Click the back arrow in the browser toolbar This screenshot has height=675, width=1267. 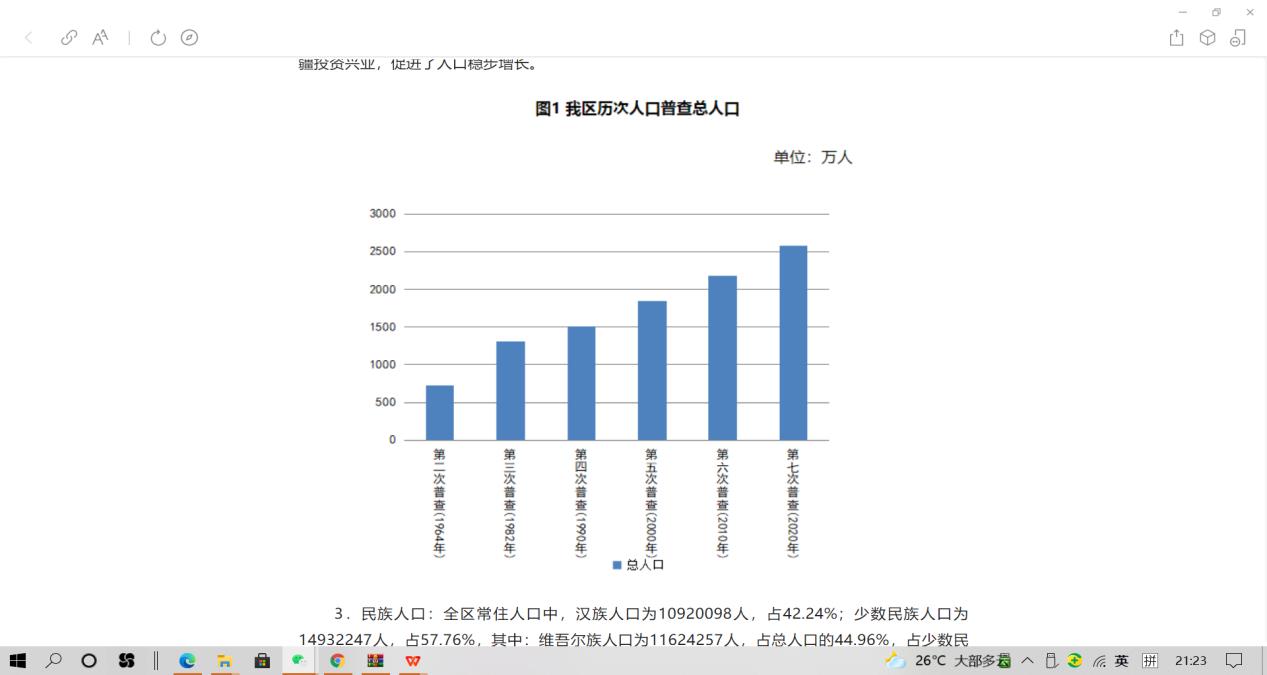click(28, 38)
